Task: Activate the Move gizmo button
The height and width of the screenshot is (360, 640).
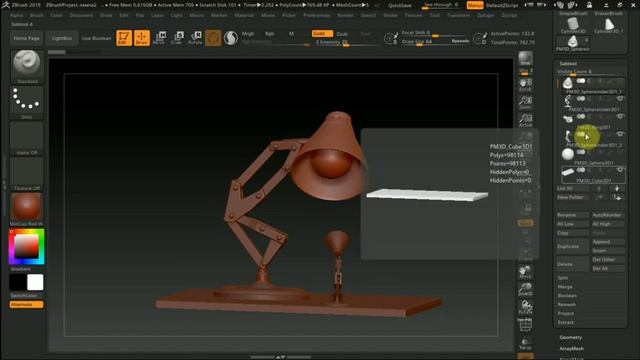Action: [159, 38]
